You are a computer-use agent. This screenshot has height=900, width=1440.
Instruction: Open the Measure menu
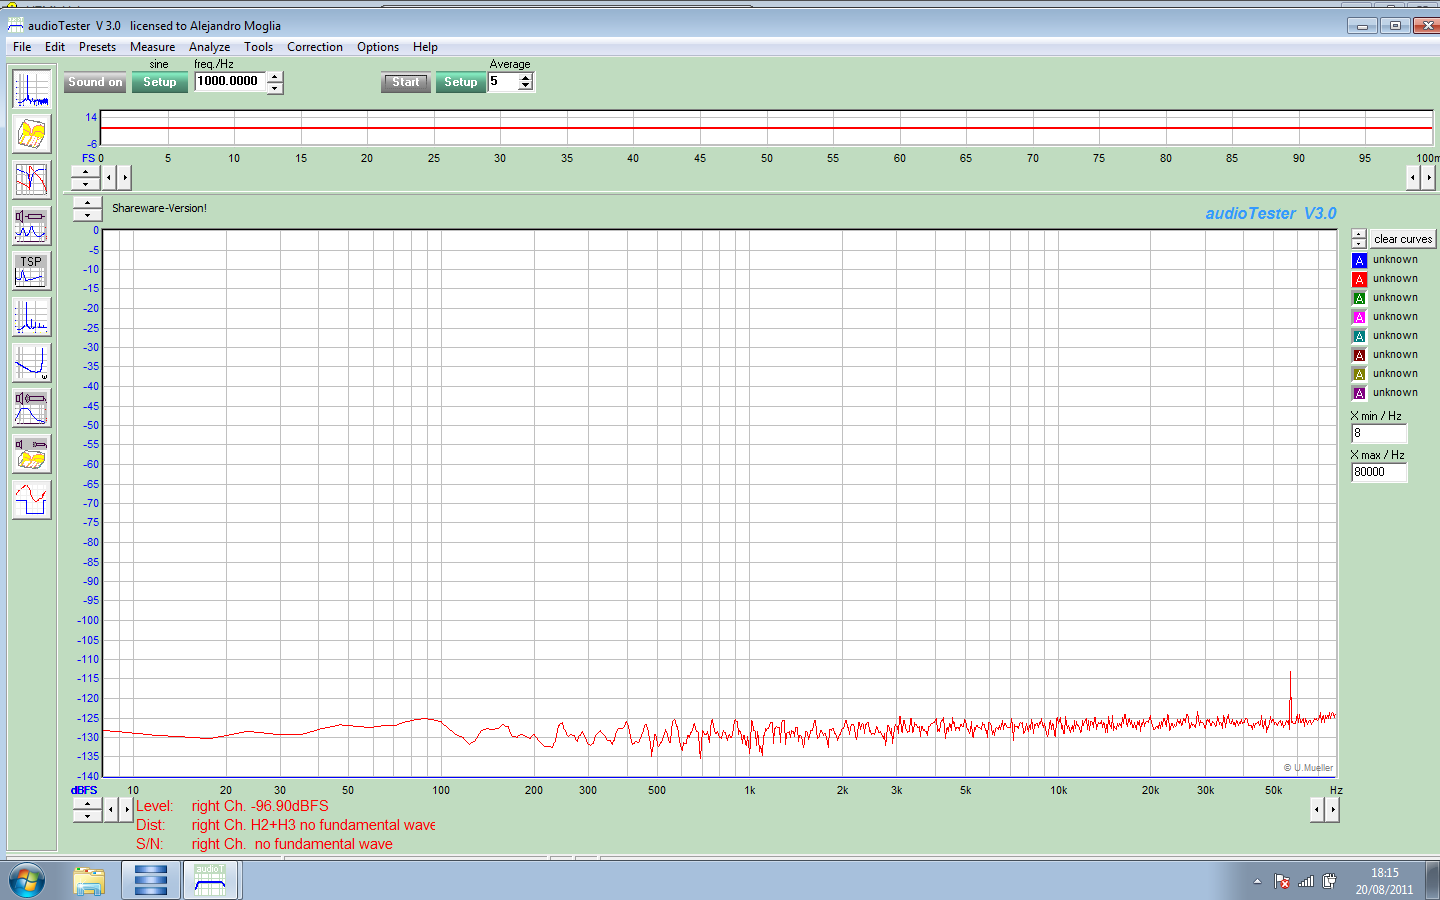click(x=152, y=47)
